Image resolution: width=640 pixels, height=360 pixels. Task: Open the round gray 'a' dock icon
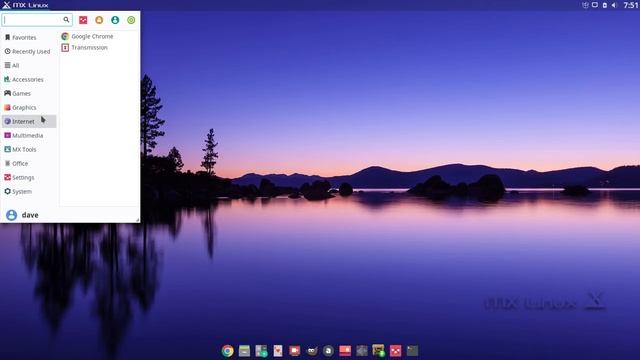(x=328, y=351)
